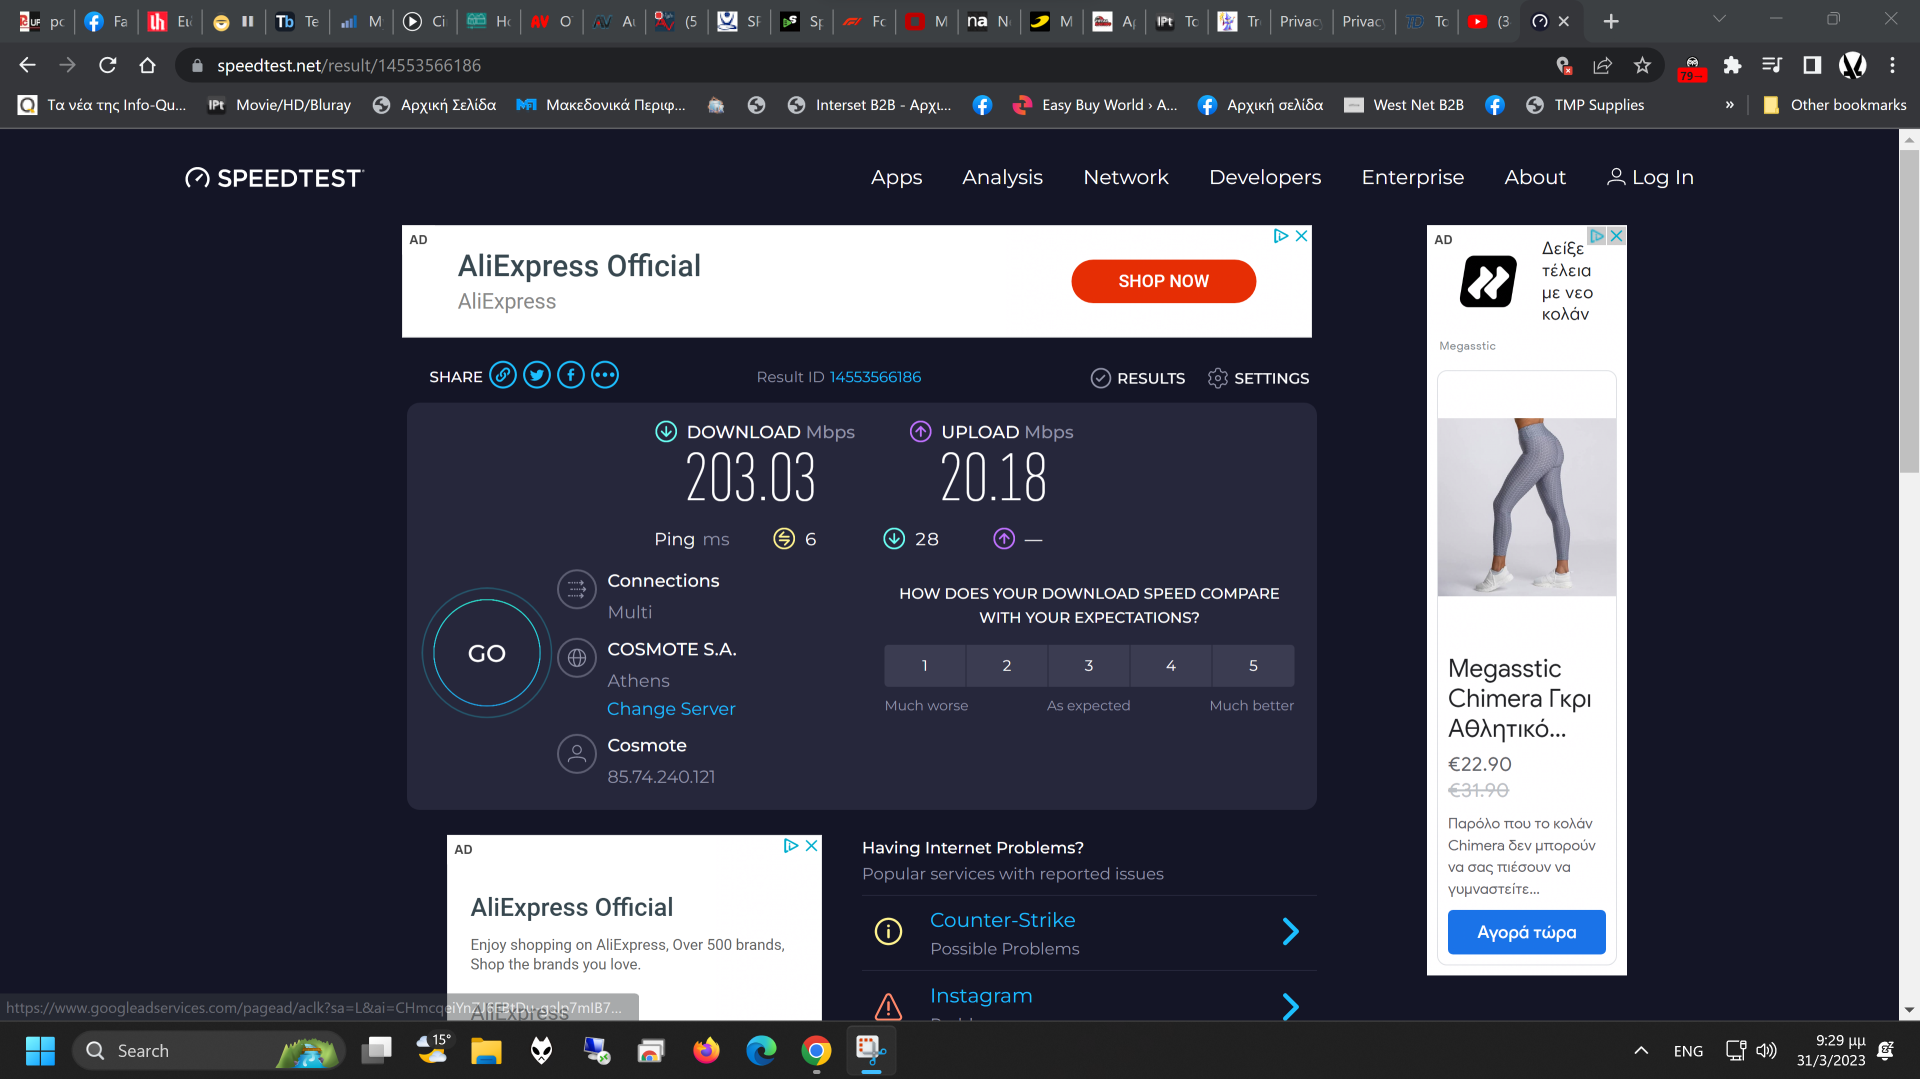Open more share options icon
Viewport: 1920px width, 1079px height.
click(605, 376)
